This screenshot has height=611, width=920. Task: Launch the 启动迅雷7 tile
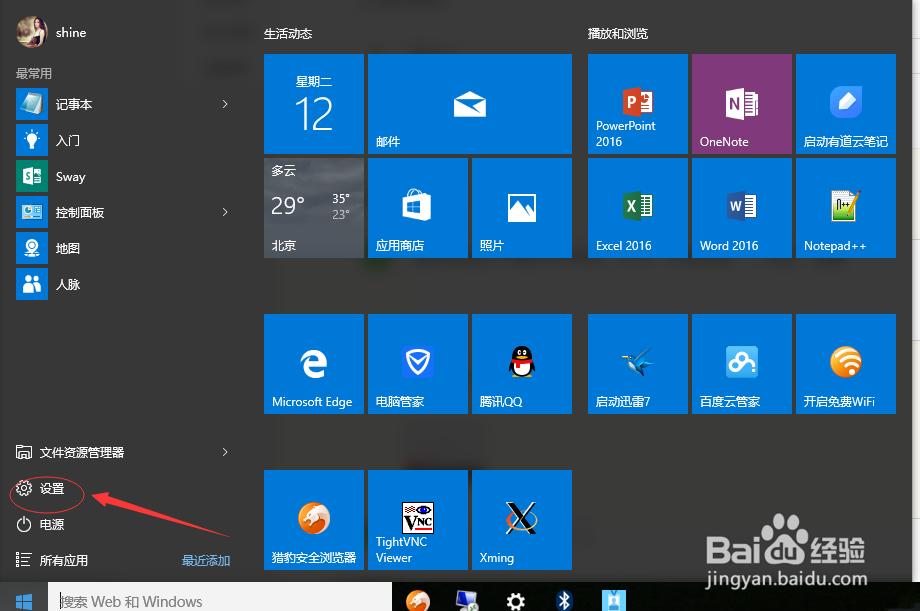638,364
